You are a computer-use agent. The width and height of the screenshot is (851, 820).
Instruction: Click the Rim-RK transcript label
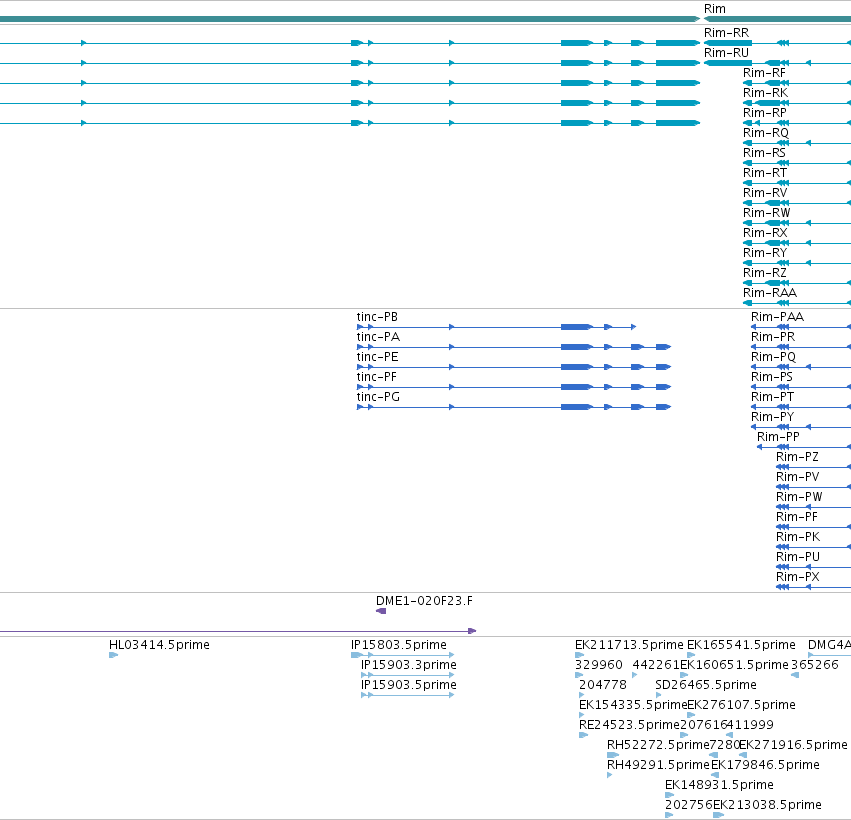point(765,93)
